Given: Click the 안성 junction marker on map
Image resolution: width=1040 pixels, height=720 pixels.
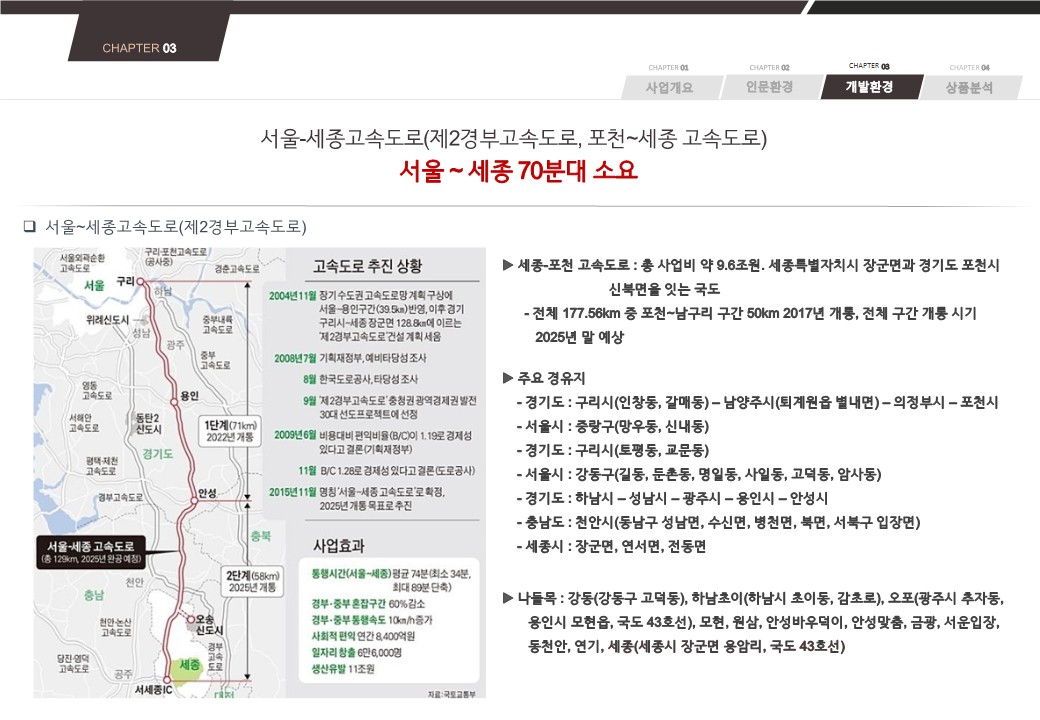Looking at the screenshot, I should [194, 501].
